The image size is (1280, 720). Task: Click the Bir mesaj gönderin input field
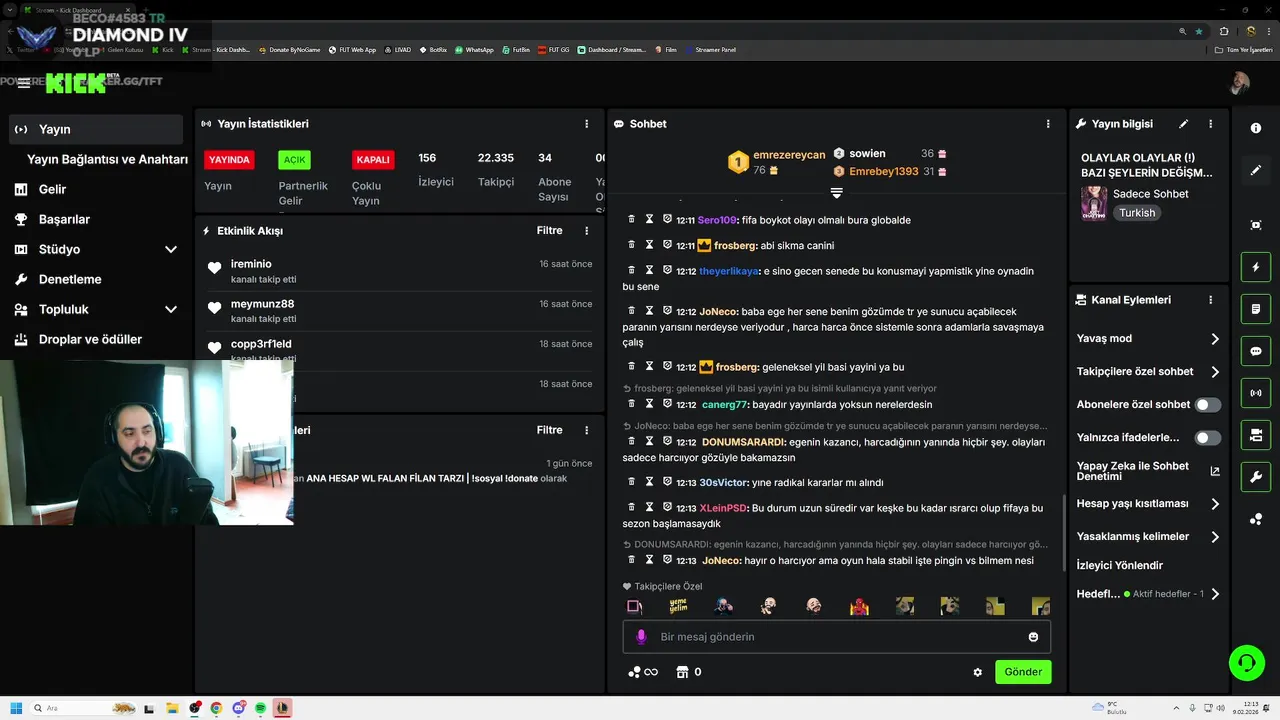pos(836,637)
